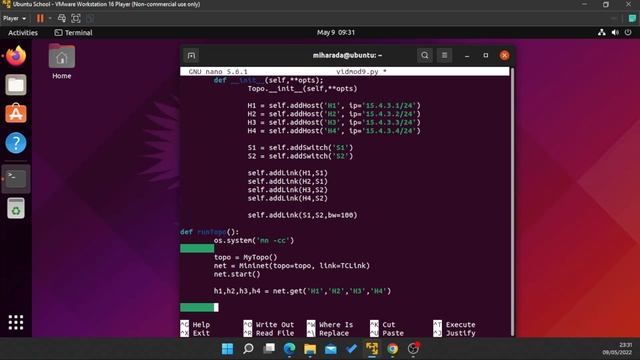Open Mail app from the taskbar
This screenshot has height=360, width=640.
tap(331, 349)
